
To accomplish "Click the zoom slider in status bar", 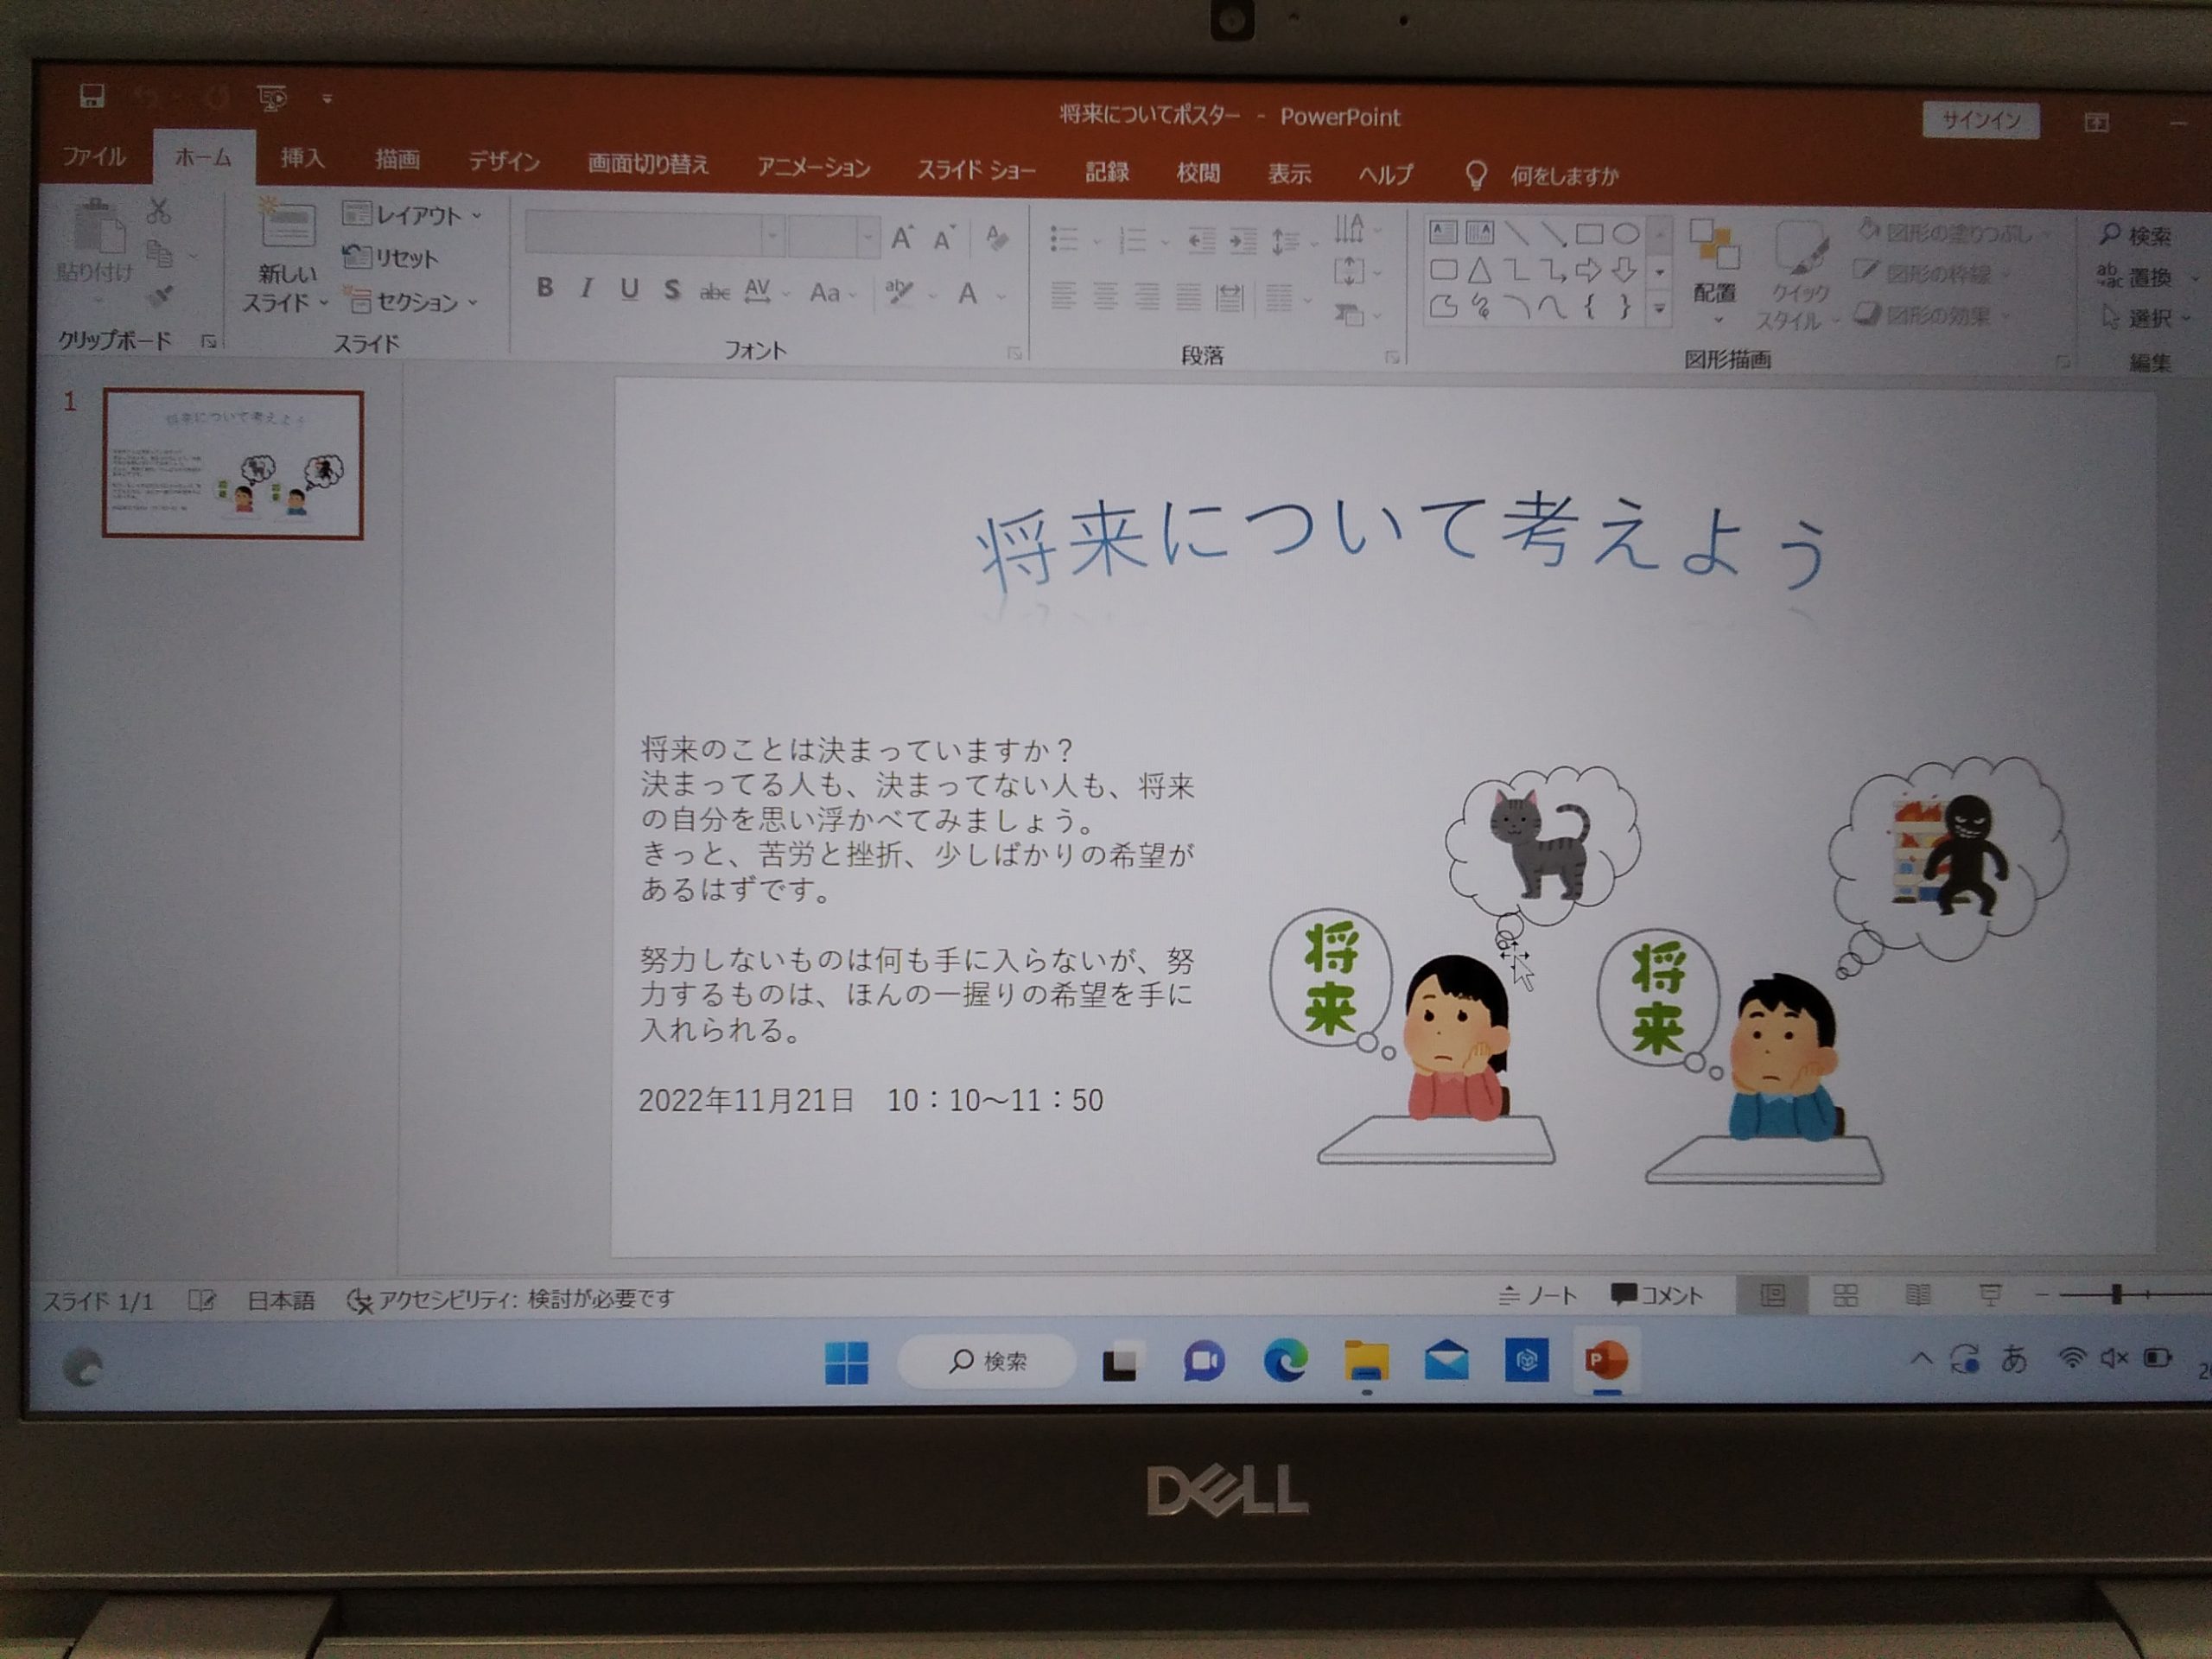I will click(x=2115, y=1295).
